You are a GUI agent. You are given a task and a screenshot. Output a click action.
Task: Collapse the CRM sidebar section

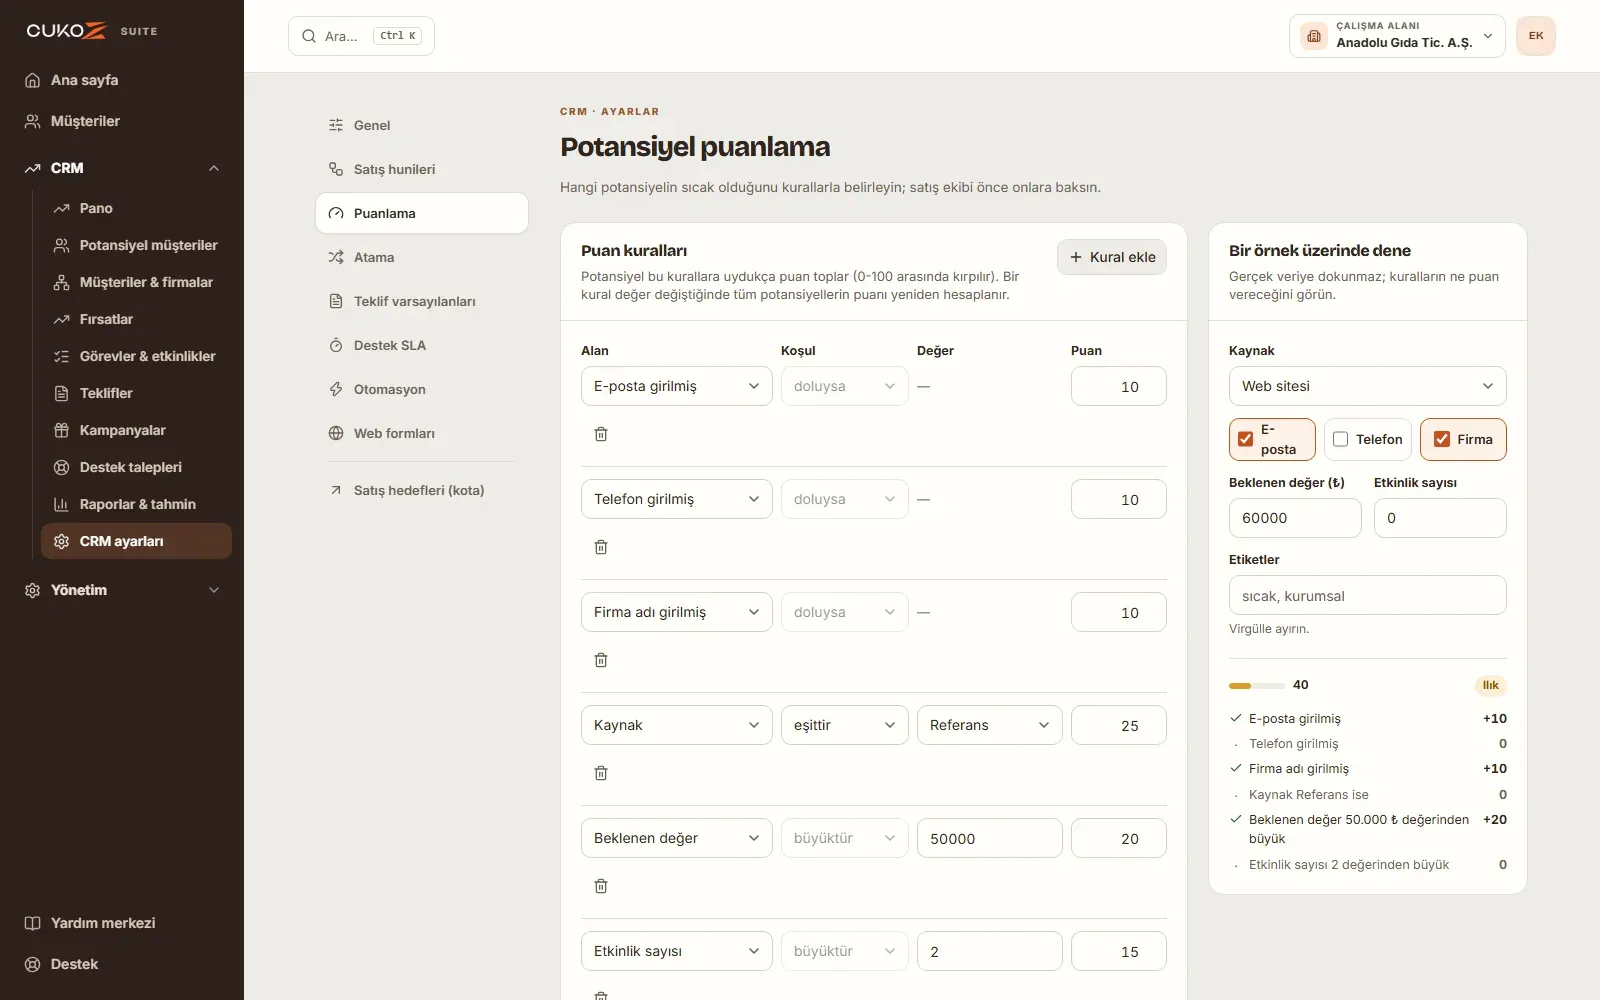tap(122, 168)
